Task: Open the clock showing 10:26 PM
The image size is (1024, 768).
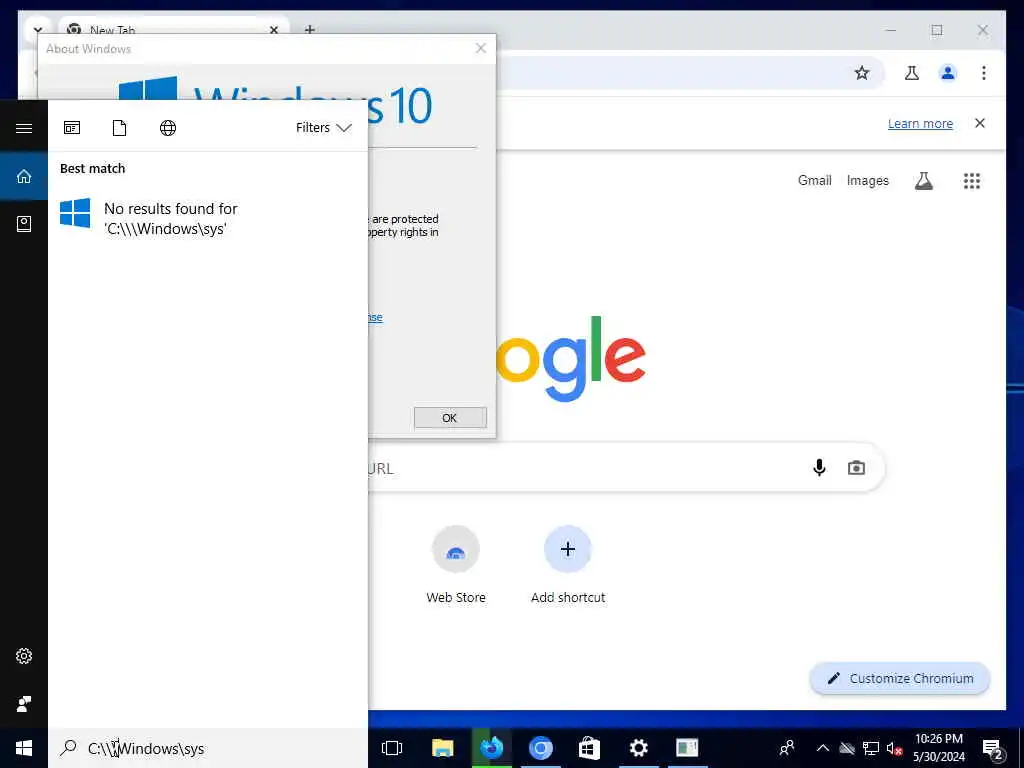Action: [x=938, y=748]
